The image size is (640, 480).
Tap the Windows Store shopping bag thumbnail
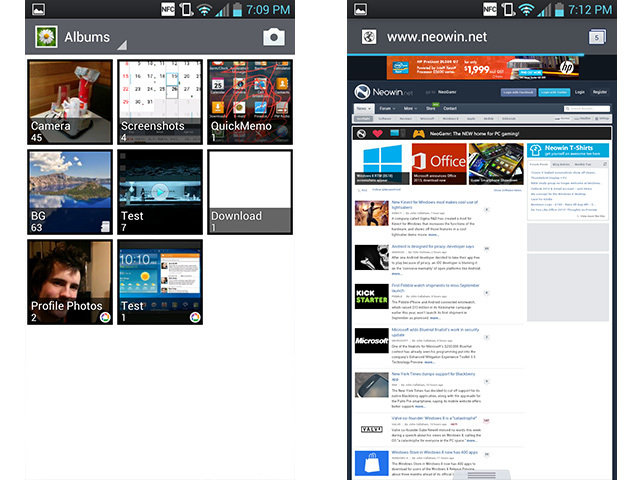tap(371, 463)
